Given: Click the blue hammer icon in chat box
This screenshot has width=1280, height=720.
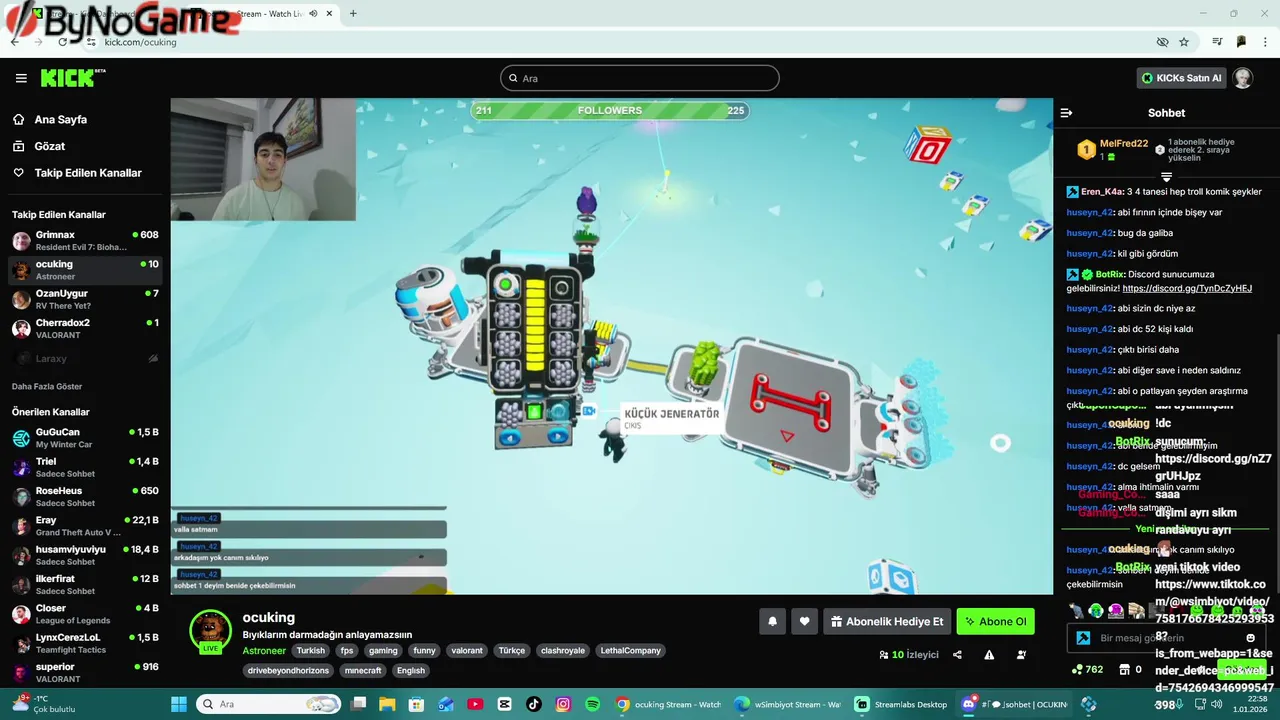Looking at the screenshot, I should pos(1083,637).
